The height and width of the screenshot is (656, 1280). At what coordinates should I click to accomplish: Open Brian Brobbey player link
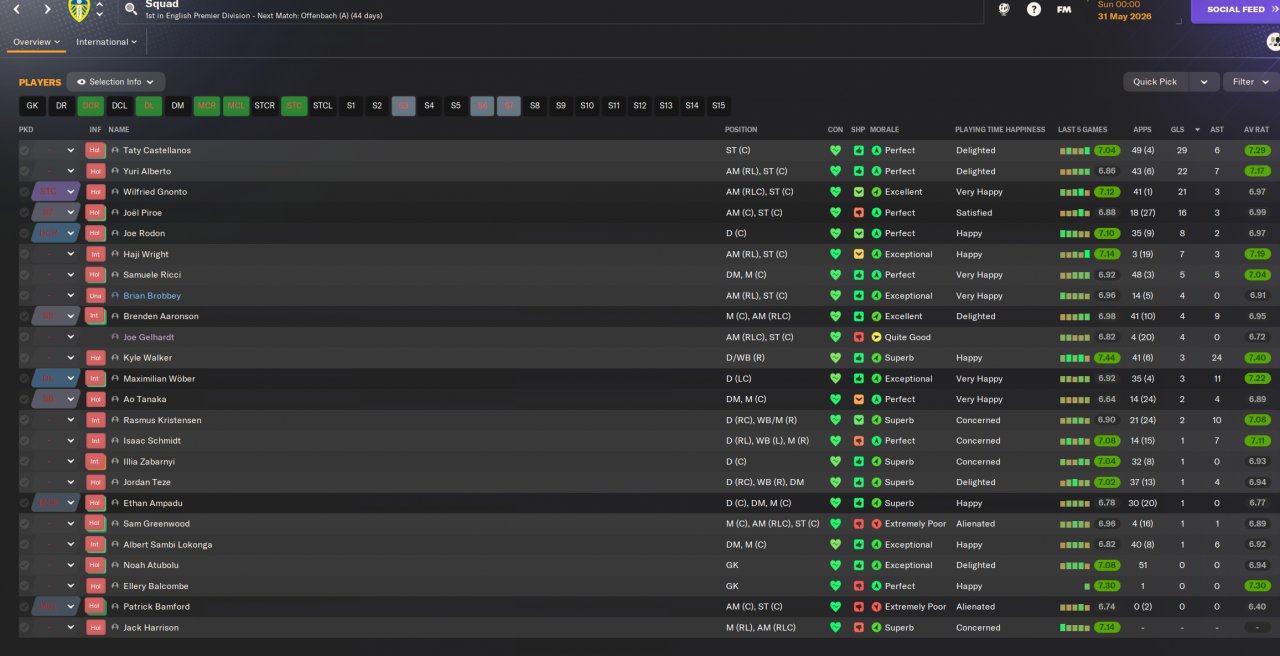point(152,296)
